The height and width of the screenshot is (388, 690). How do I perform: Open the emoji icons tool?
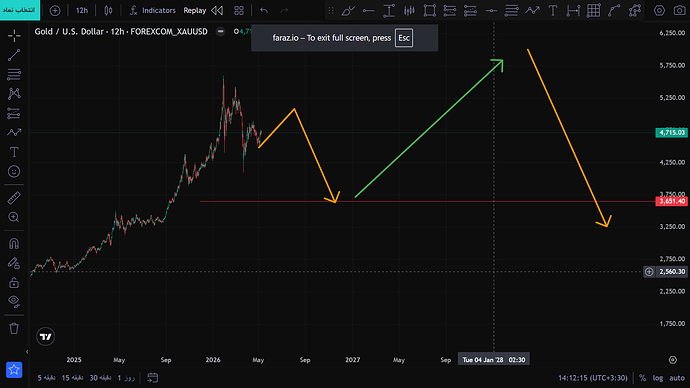(x=14, y=171)
